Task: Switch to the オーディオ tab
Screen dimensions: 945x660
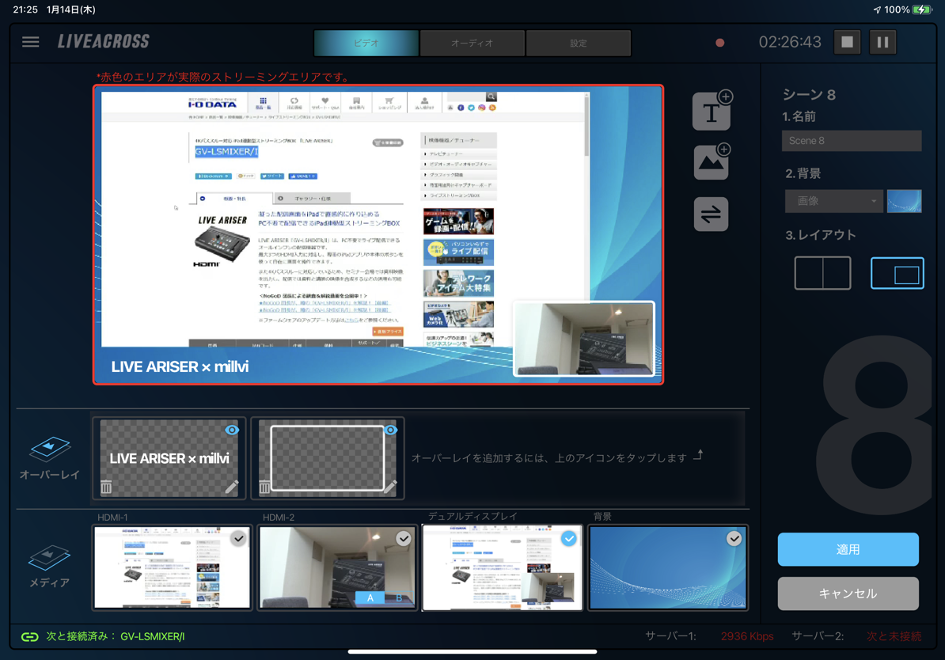Action: (x=472, y=43)
